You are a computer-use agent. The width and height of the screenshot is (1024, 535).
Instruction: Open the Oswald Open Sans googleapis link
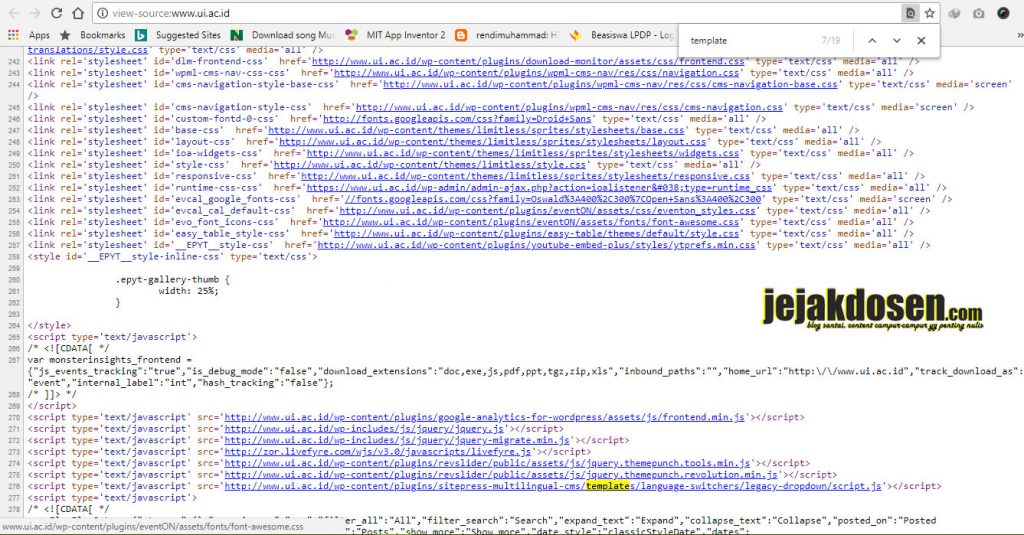click(552, 199)
